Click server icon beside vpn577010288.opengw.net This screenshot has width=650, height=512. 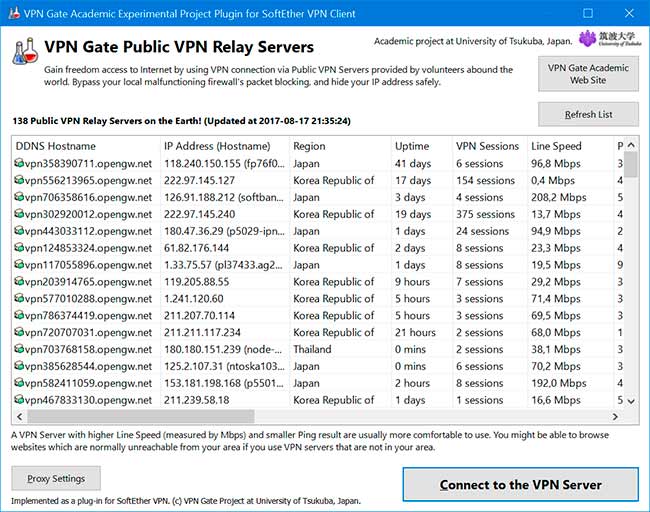tap(19, 298)
